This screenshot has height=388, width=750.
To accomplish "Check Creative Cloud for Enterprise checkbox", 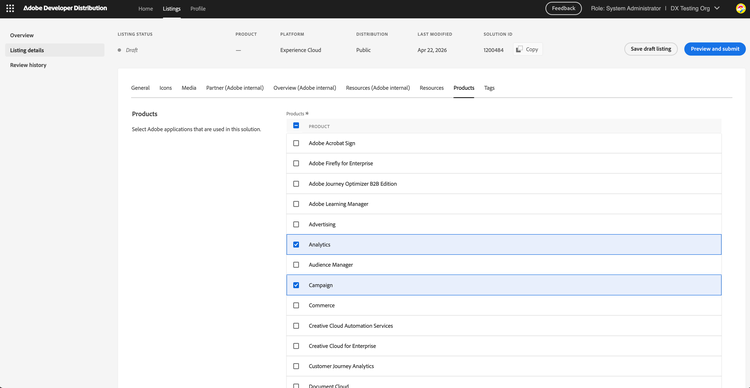I will (x=296, y=346).
